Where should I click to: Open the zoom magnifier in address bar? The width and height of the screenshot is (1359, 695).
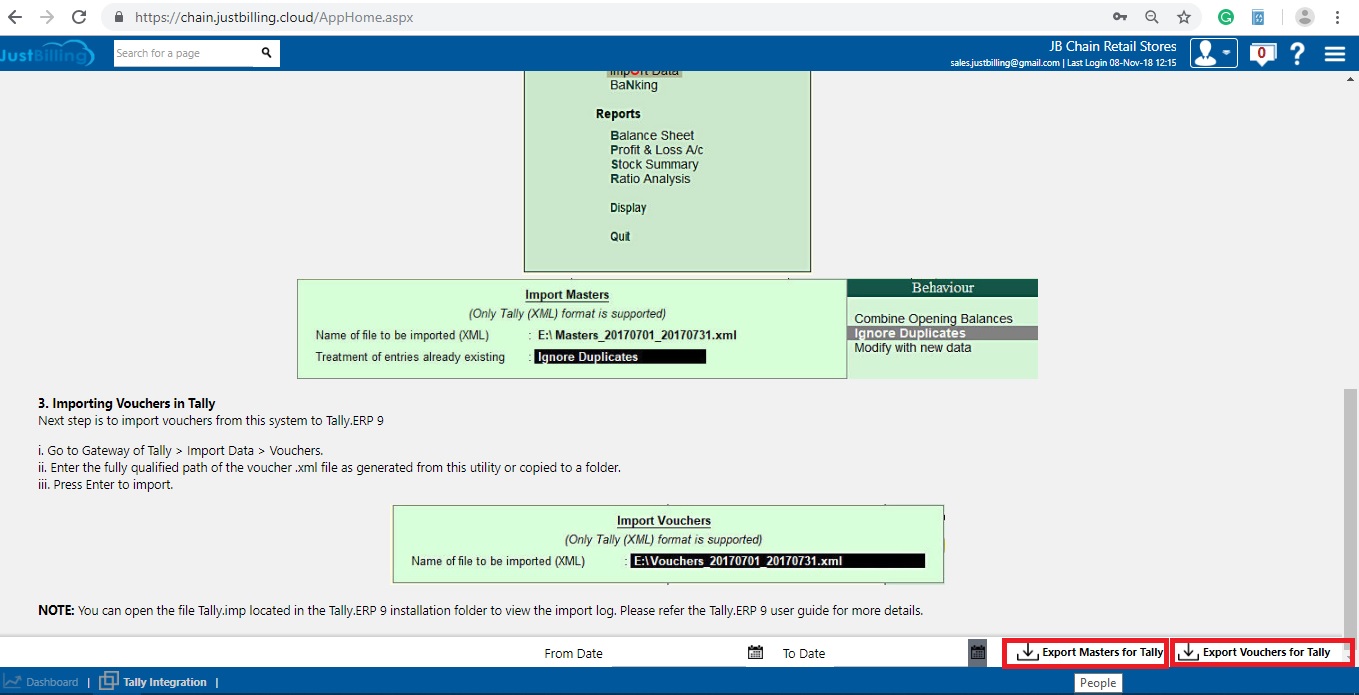click(1152, 17)
